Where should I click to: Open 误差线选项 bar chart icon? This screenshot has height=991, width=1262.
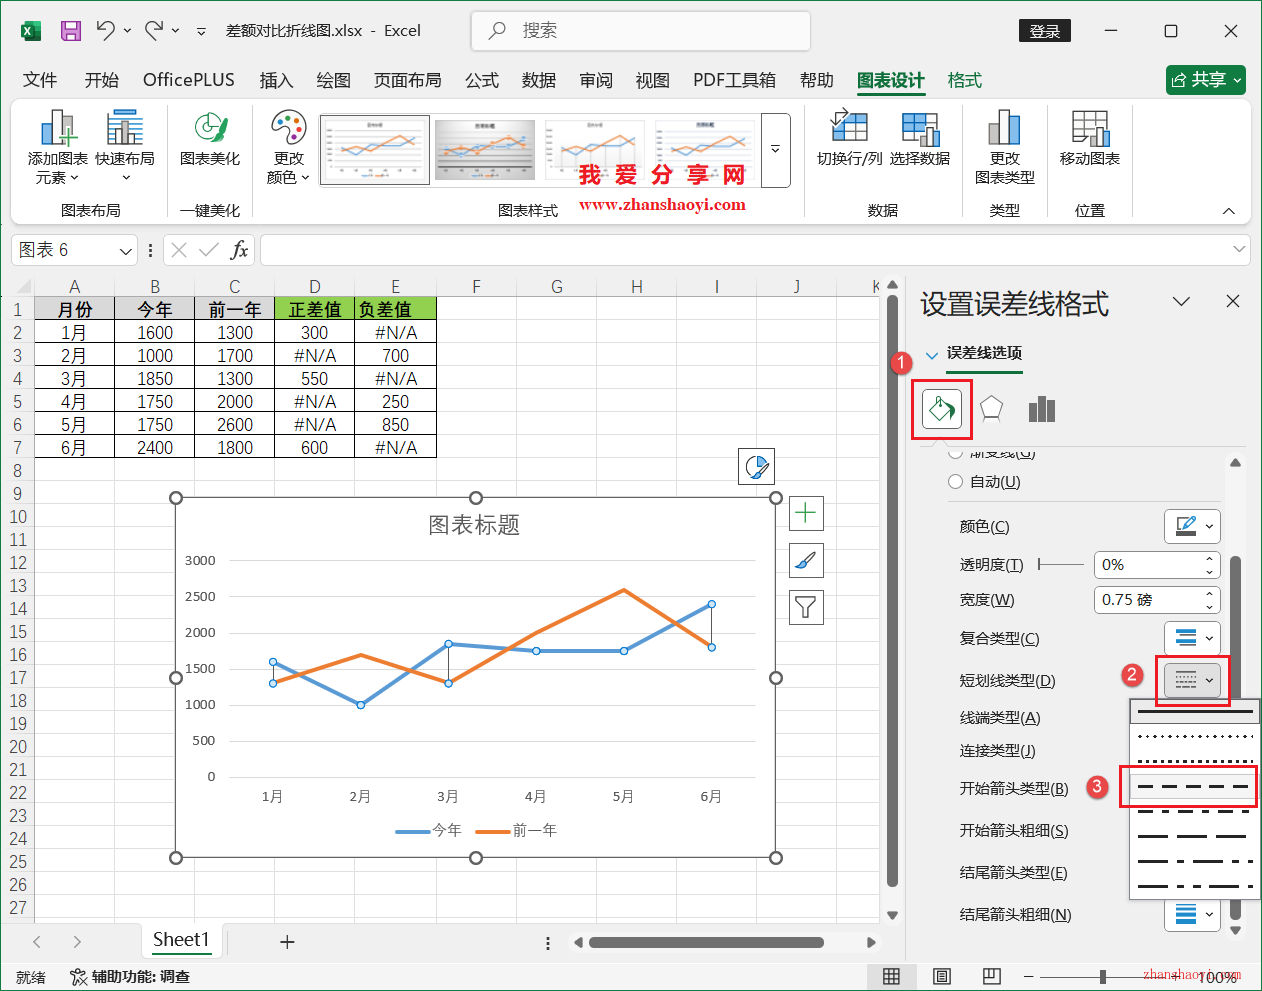tap(1041, 407)
